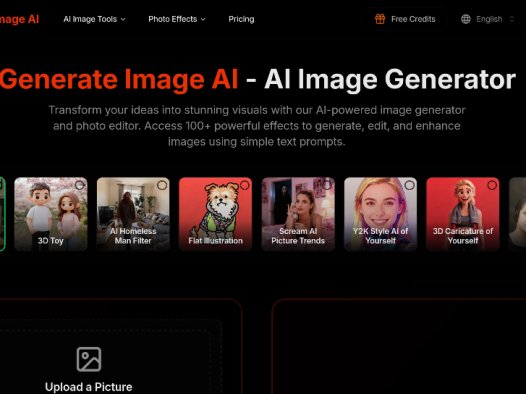This screenshot has width=526, height=394.
Task: Choose the Y2K Style AI of Yourself thumbnail
Action: click(x=380, y=214)
